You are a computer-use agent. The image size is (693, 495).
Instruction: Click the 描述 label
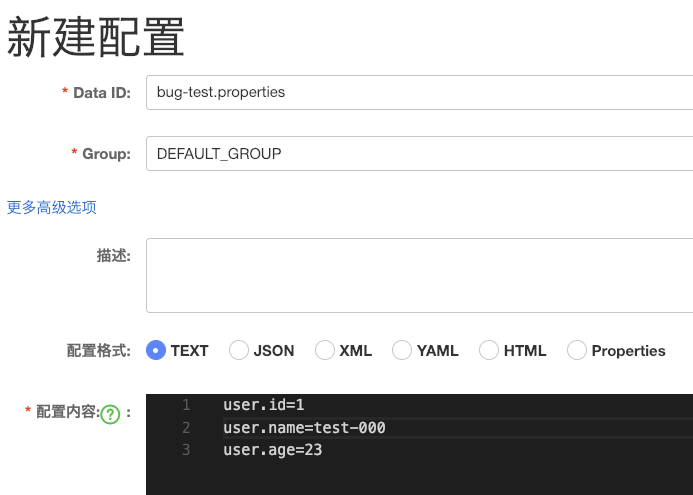pyautogui.click(x=114, y=255)
